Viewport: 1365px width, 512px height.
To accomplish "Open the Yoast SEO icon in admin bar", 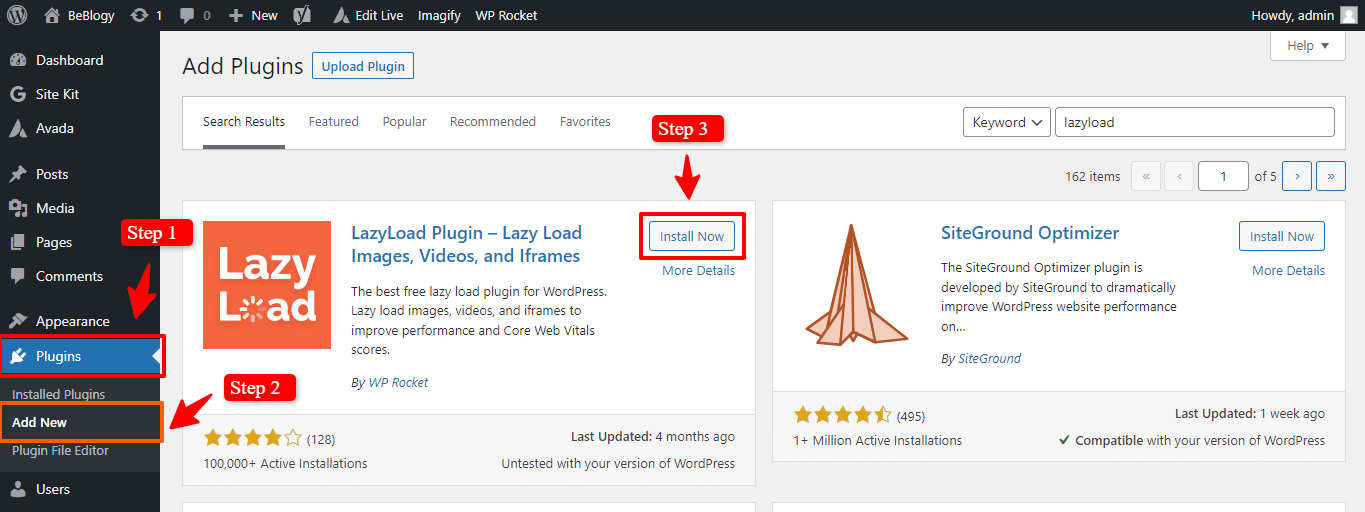I will tap(302, 15).
